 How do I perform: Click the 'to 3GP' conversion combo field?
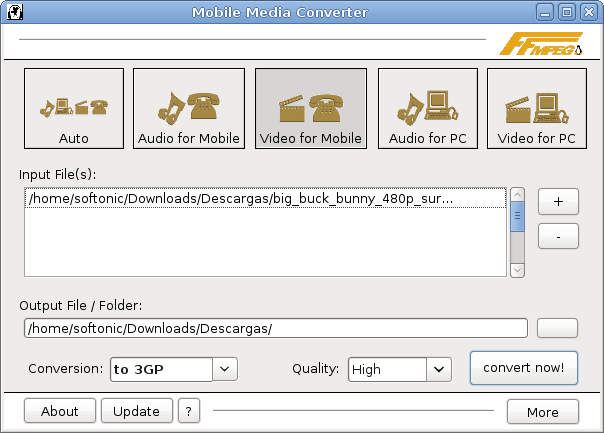(160, 369)
